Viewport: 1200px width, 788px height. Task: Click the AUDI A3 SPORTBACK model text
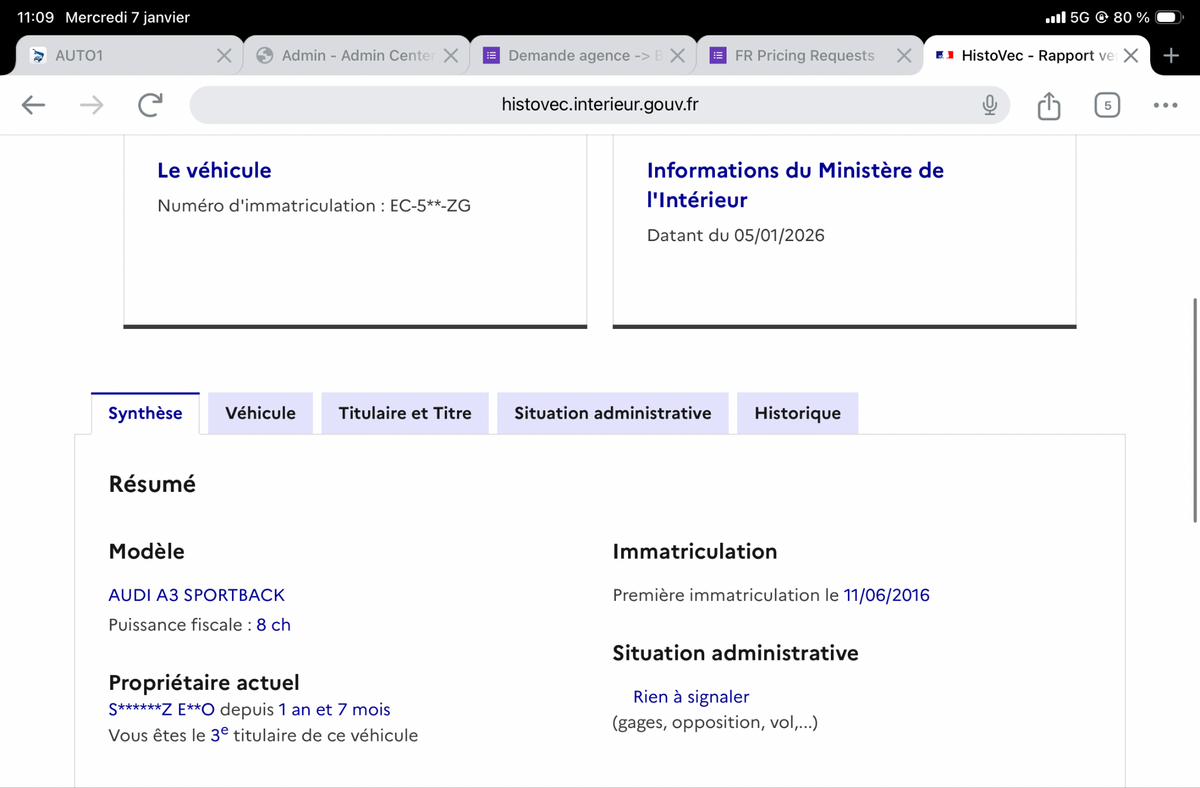196,595
